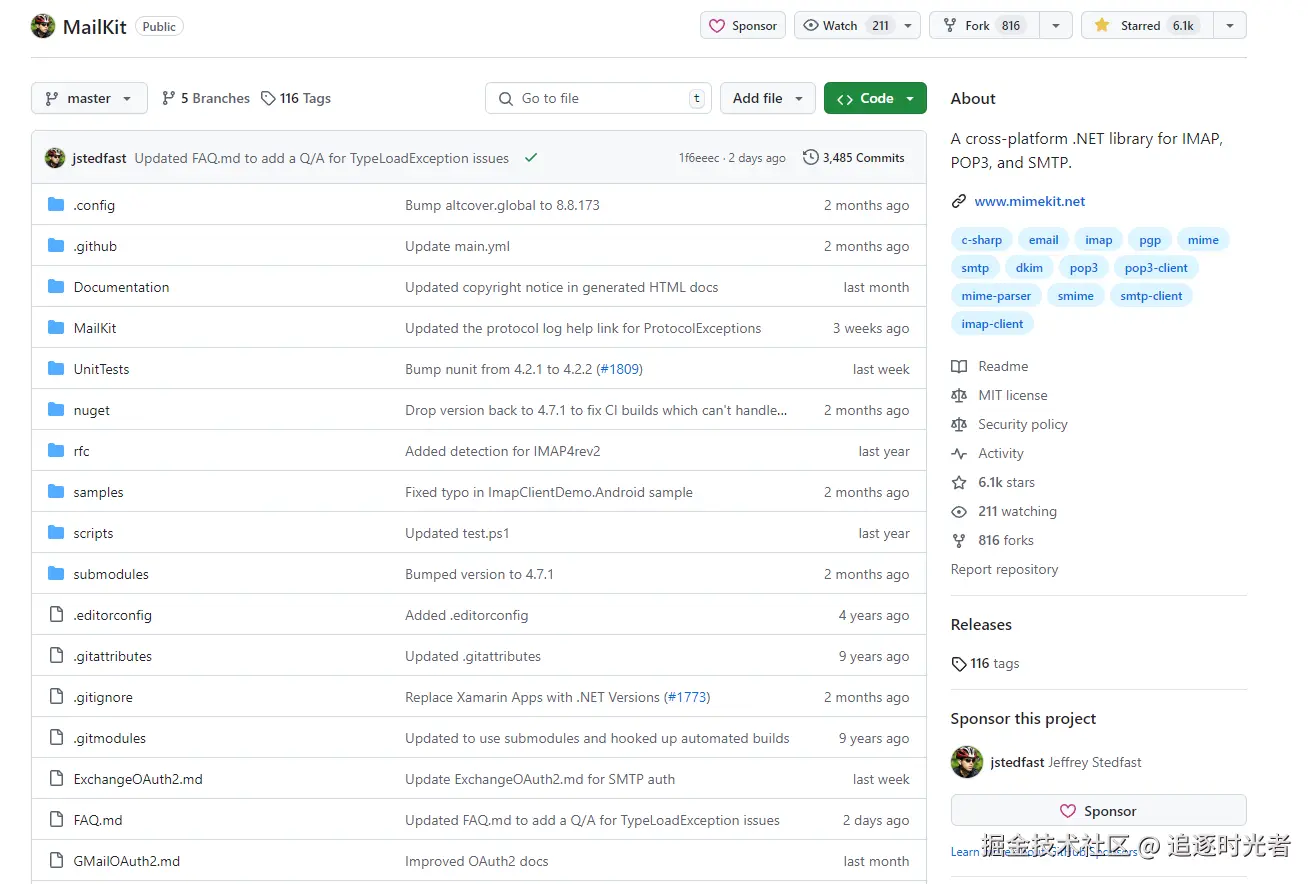Click the rfc folder icon
1316x884 pixels.
(56, 451)
